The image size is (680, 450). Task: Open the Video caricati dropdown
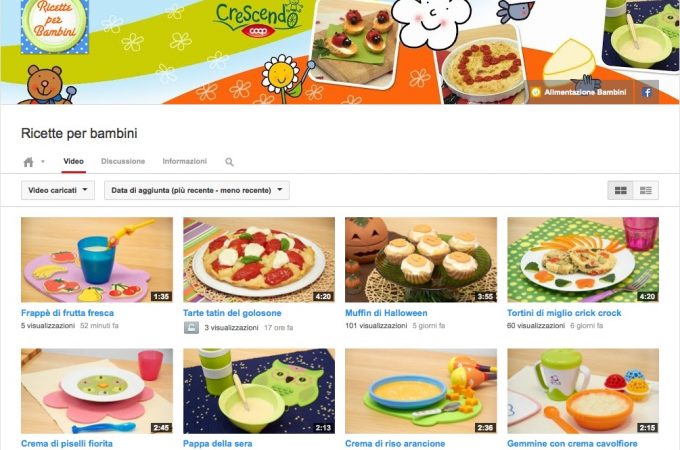(x=58, y=190)
